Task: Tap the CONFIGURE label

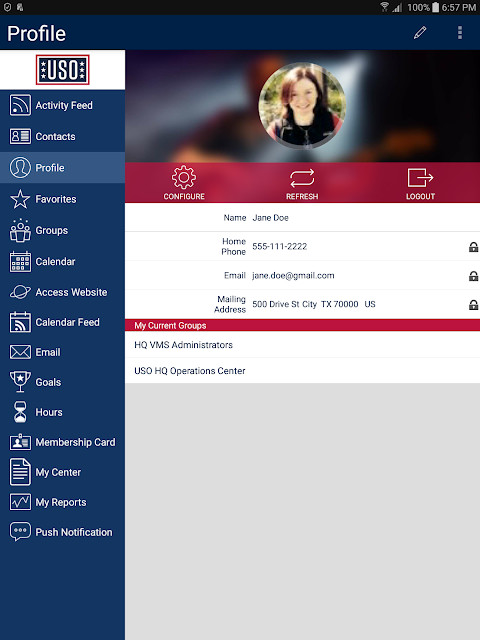Action: [184, 196]
